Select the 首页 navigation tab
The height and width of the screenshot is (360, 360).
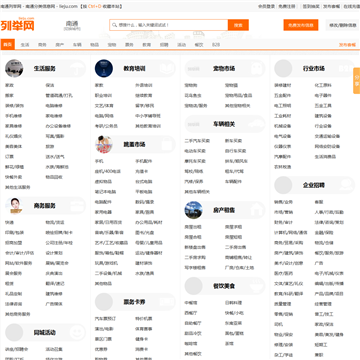(8, 44)
